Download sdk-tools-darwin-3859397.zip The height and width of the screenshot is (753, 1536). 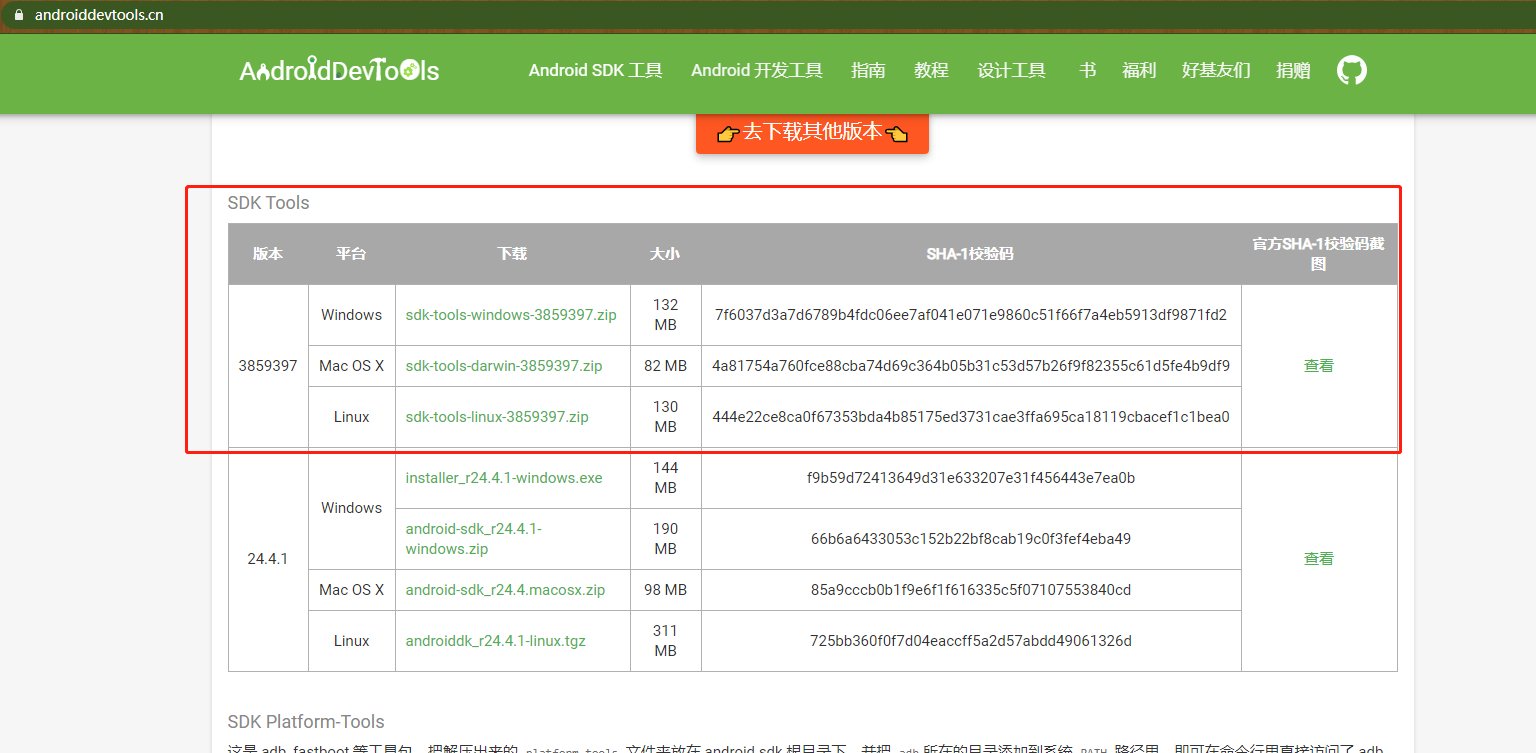click(x=504, y=366)
